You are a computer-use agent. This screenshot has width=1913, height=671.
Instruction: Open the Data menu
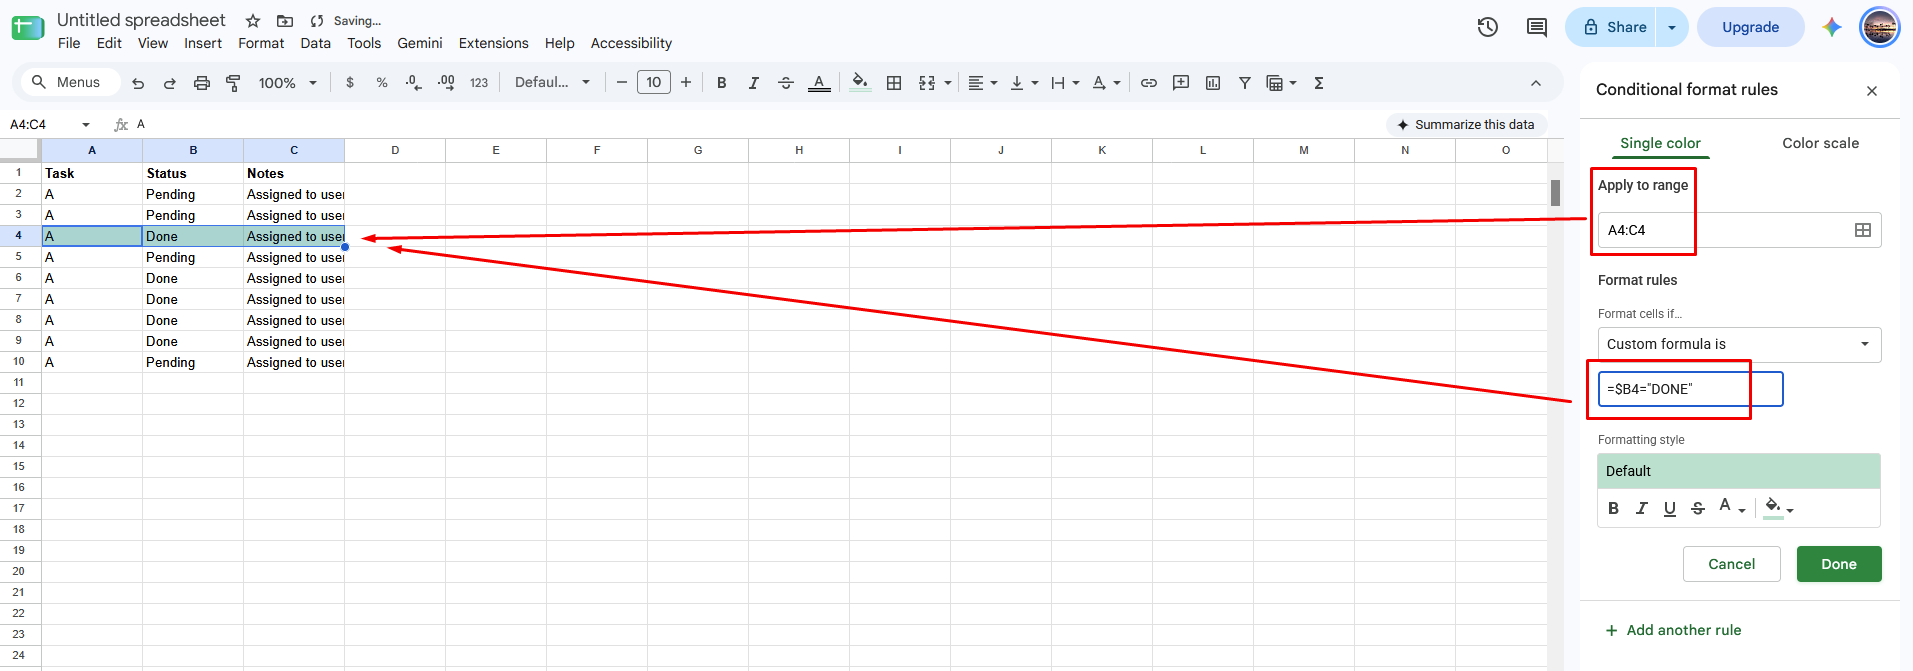point(316,43)
